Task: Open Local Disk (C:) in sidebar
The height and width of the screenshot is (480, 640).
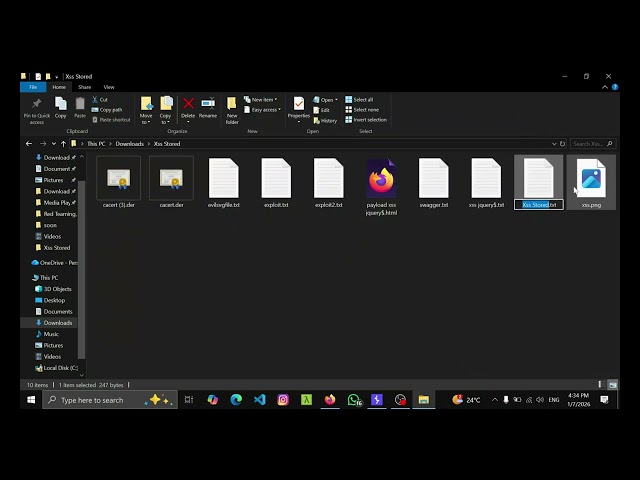Action: click(x=56, y=368)
